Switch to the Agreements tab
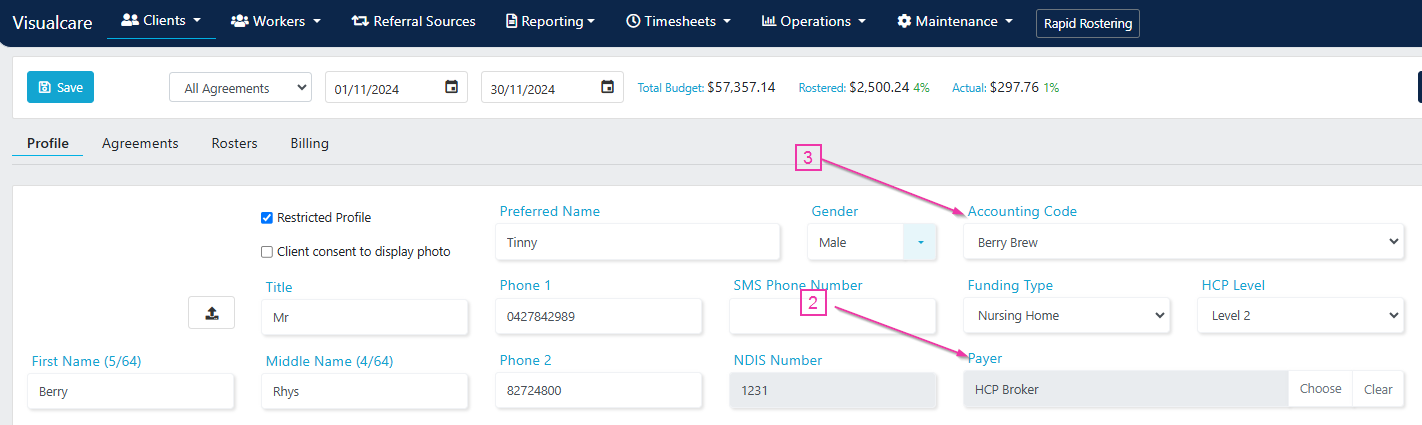Screen dimensions: 1422x425 (140, 143)
